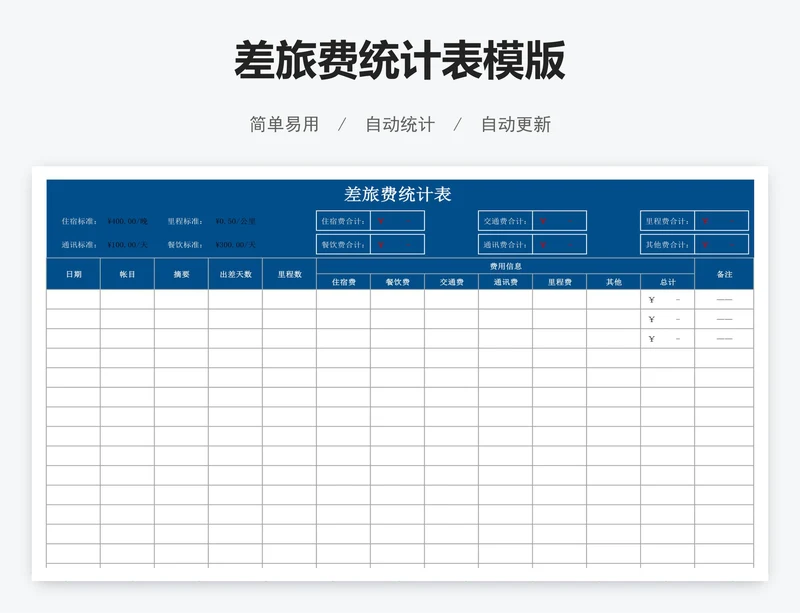800x613 pixels.
Task: Select the 摘要 column header
Action: click(x=182, y=274)
